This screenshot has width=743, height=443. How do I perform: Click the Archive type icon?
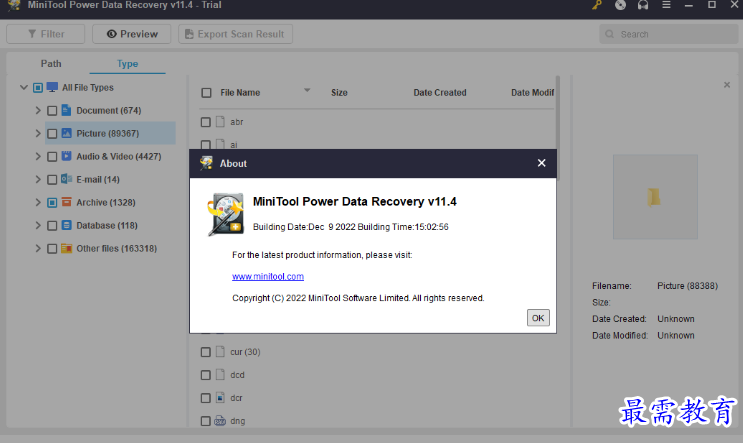66,202
